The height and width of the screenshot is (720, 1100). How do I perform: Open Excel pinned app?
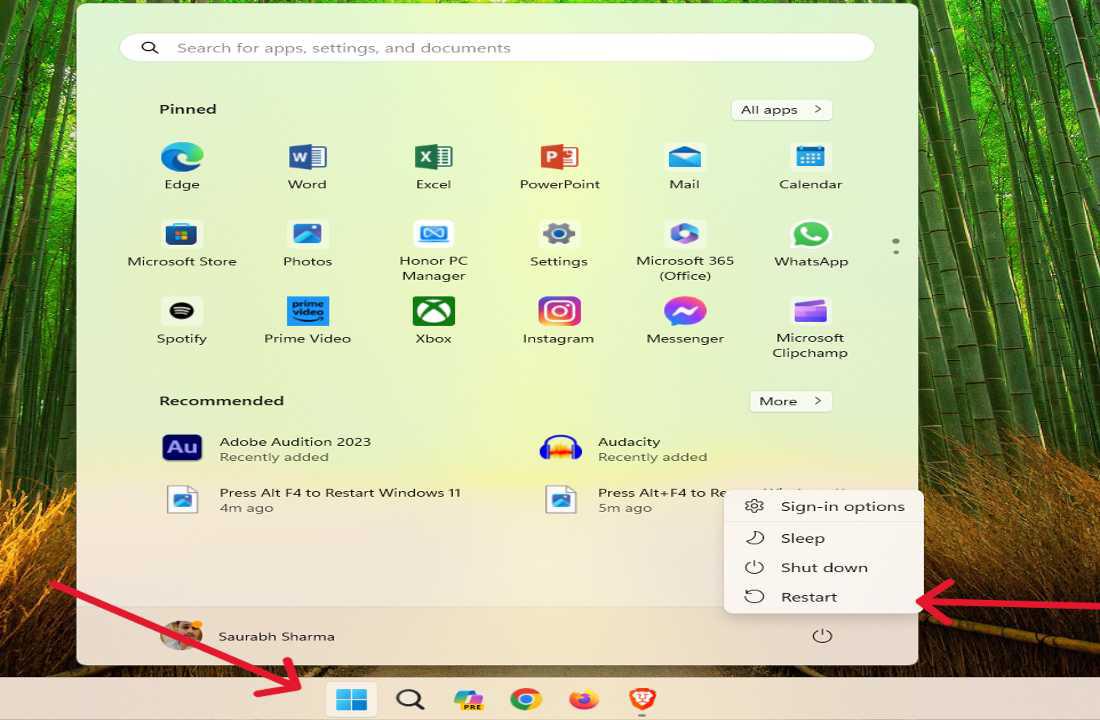(434, 166)
